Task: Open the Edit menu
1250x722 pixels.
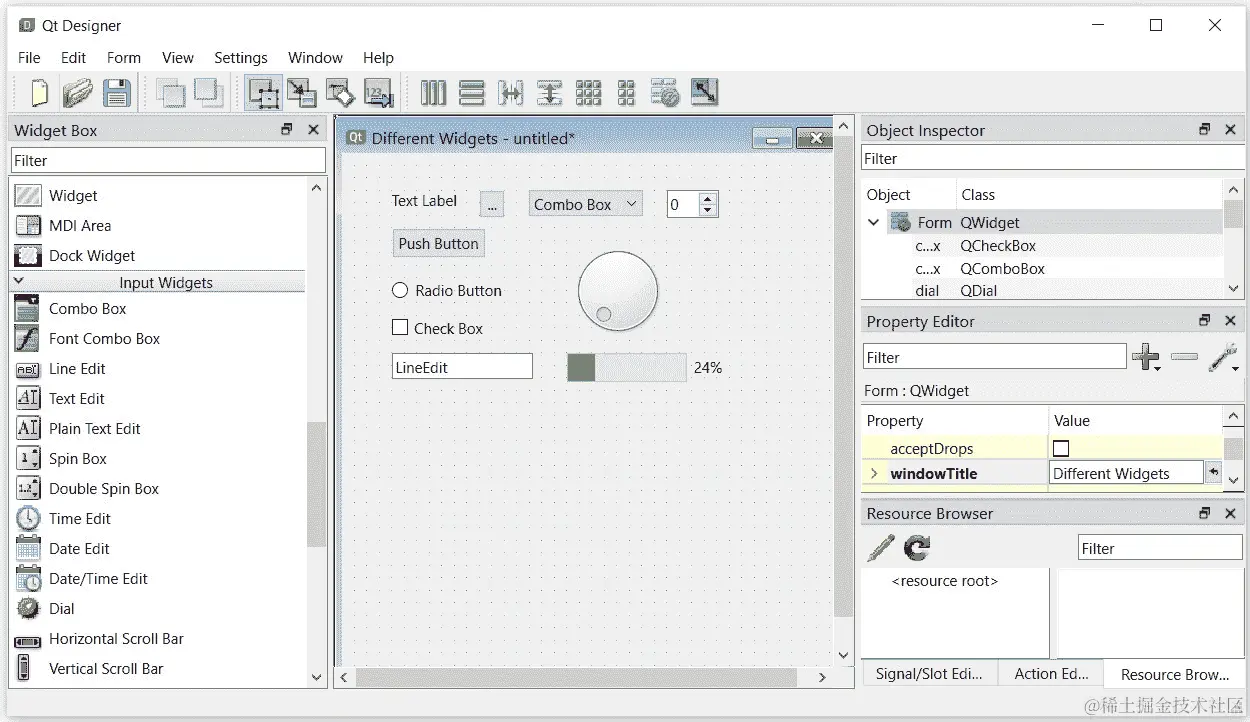Action: [x=73, y=57]
